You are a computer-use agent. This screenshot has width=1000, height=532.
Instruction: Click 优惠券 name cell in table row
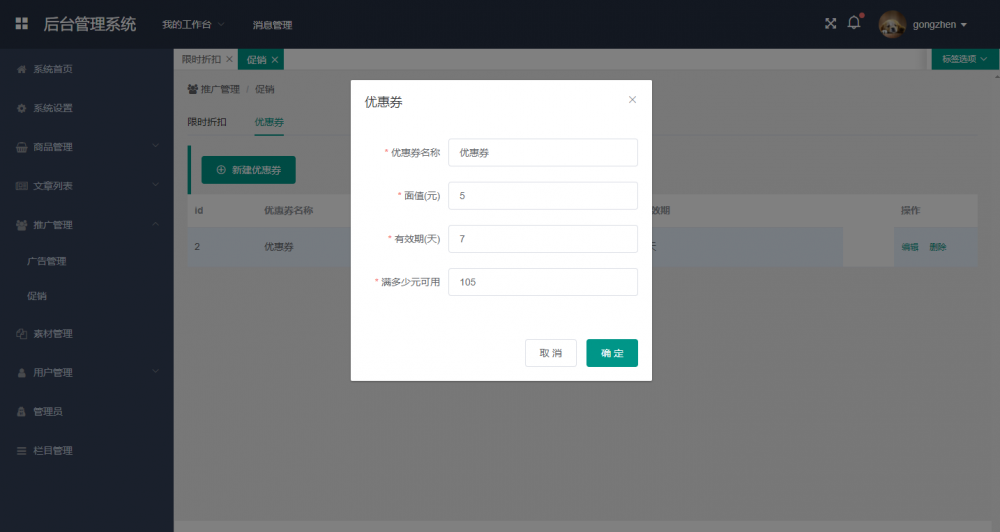tap(279, 247)
